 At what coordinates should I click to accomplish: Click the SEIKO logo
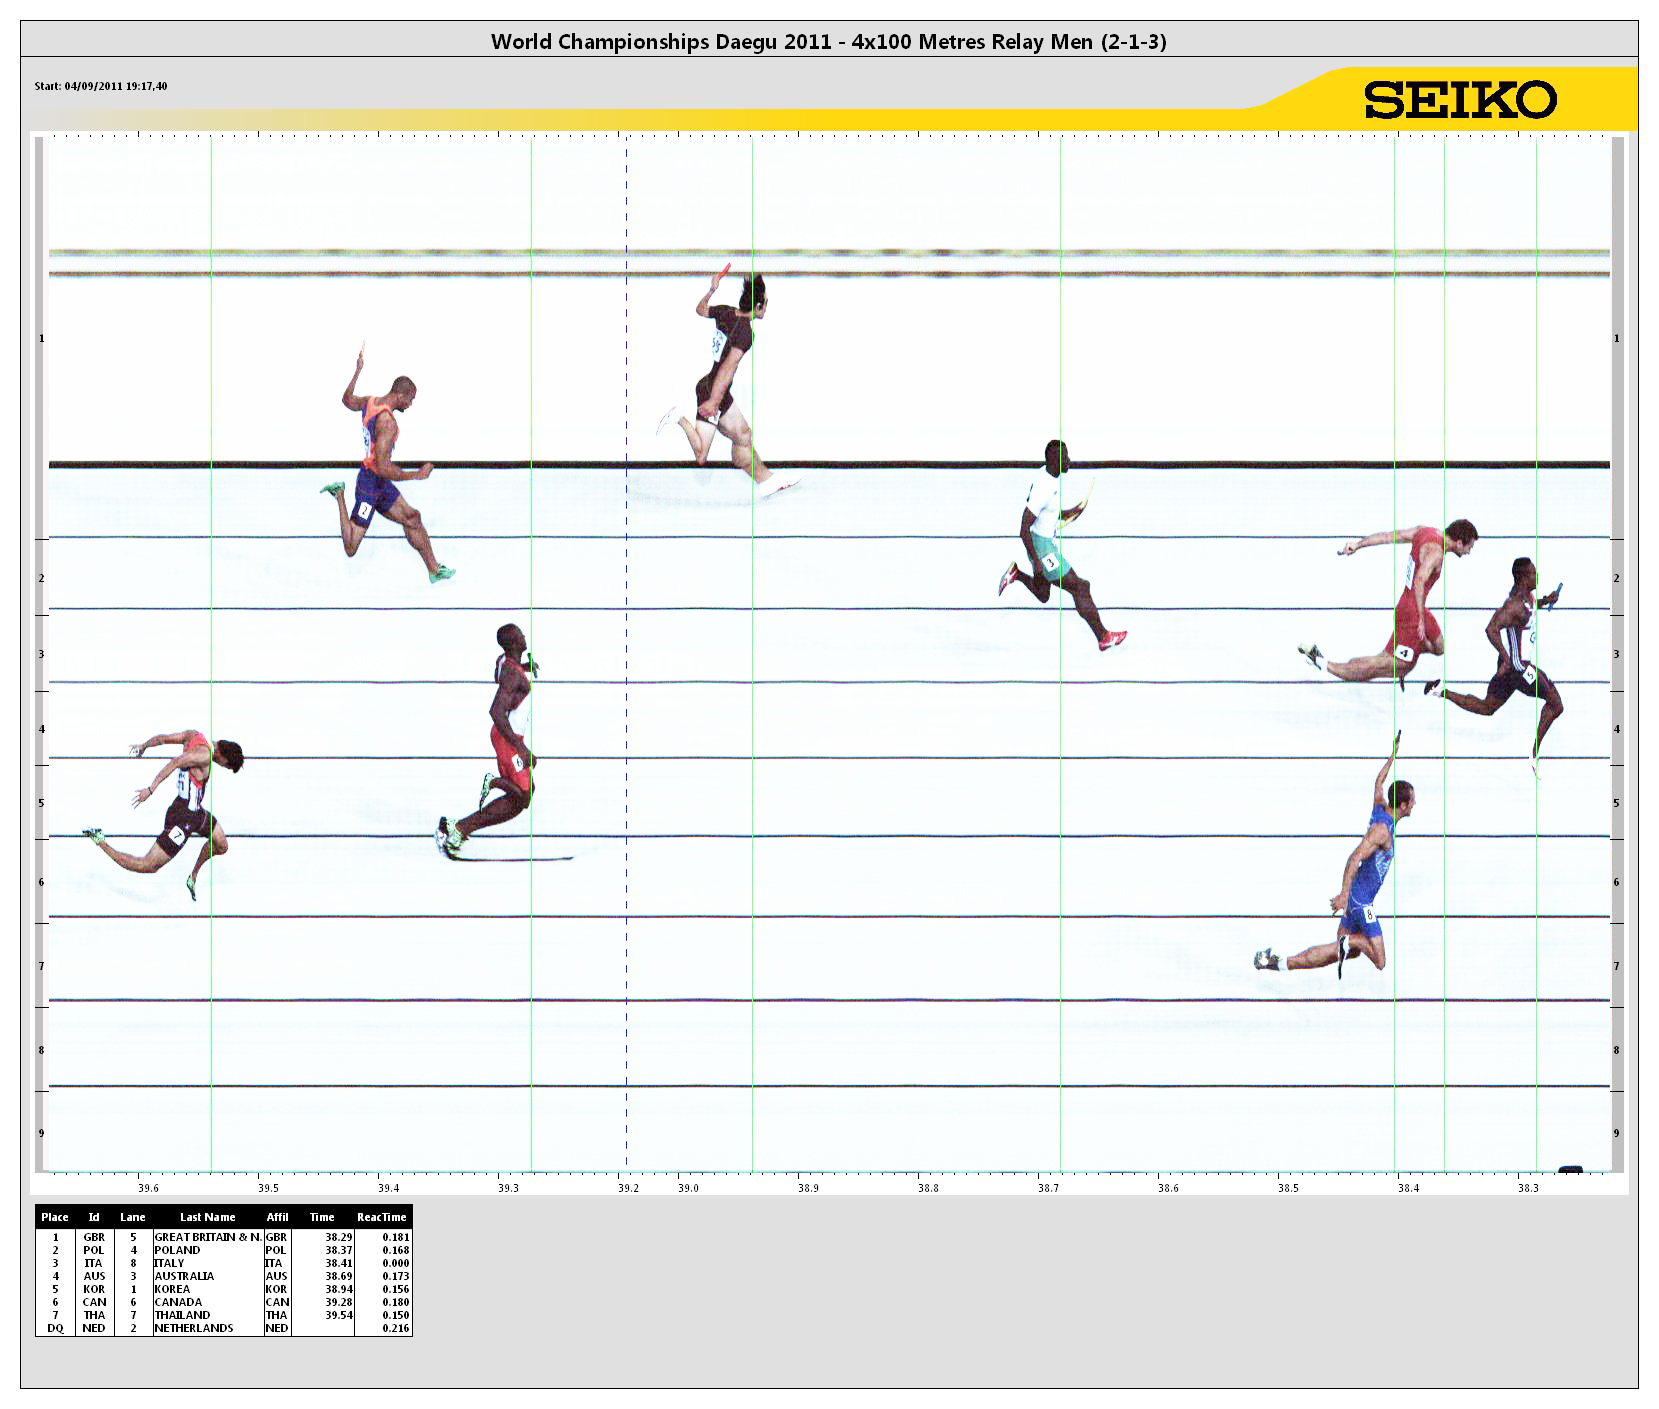1459,100
